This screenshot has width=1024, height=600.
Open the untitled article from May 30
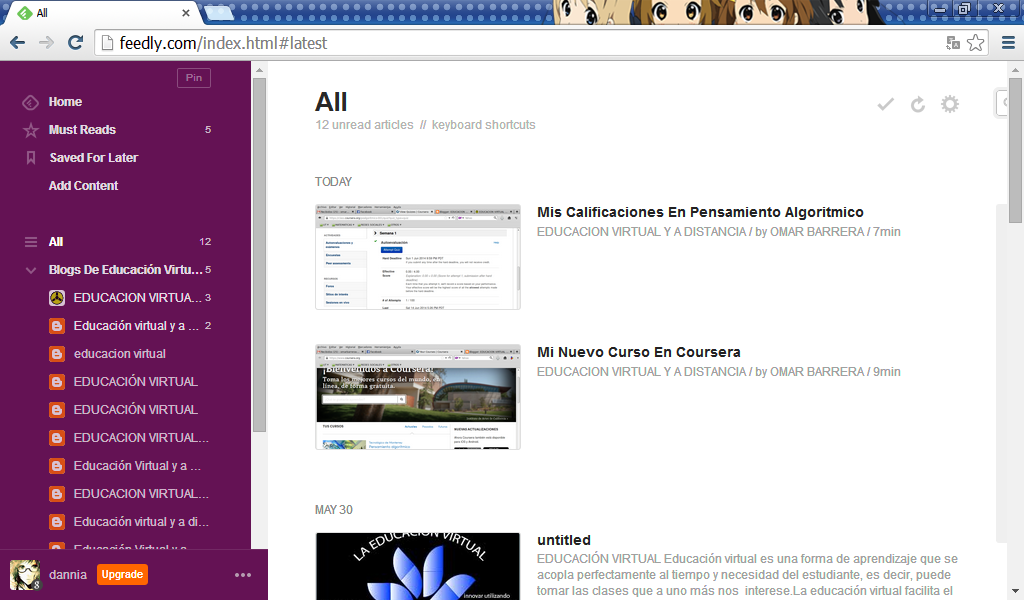(x=564, y=540)
